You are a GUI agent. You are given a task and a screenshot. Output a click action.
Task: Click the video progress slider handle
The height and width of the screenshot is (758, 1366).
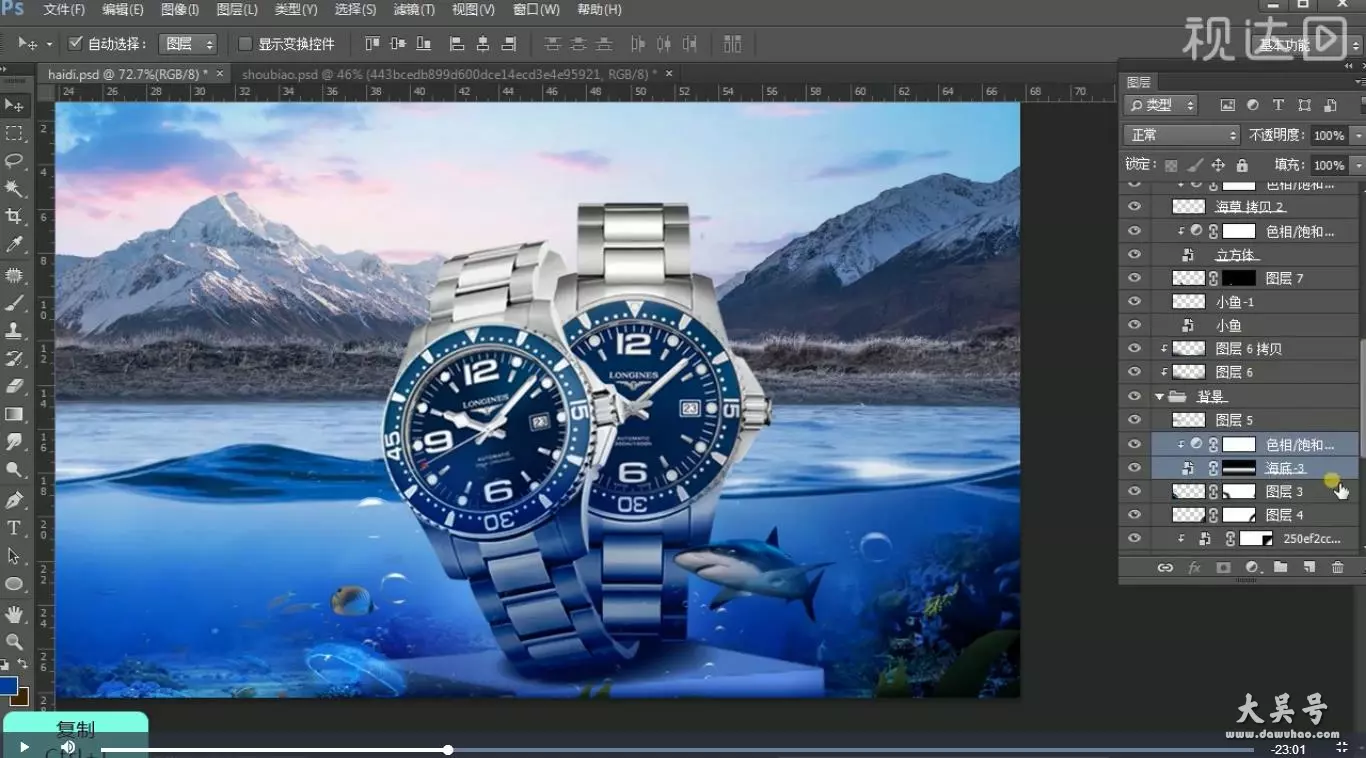[x=448, y=749]
